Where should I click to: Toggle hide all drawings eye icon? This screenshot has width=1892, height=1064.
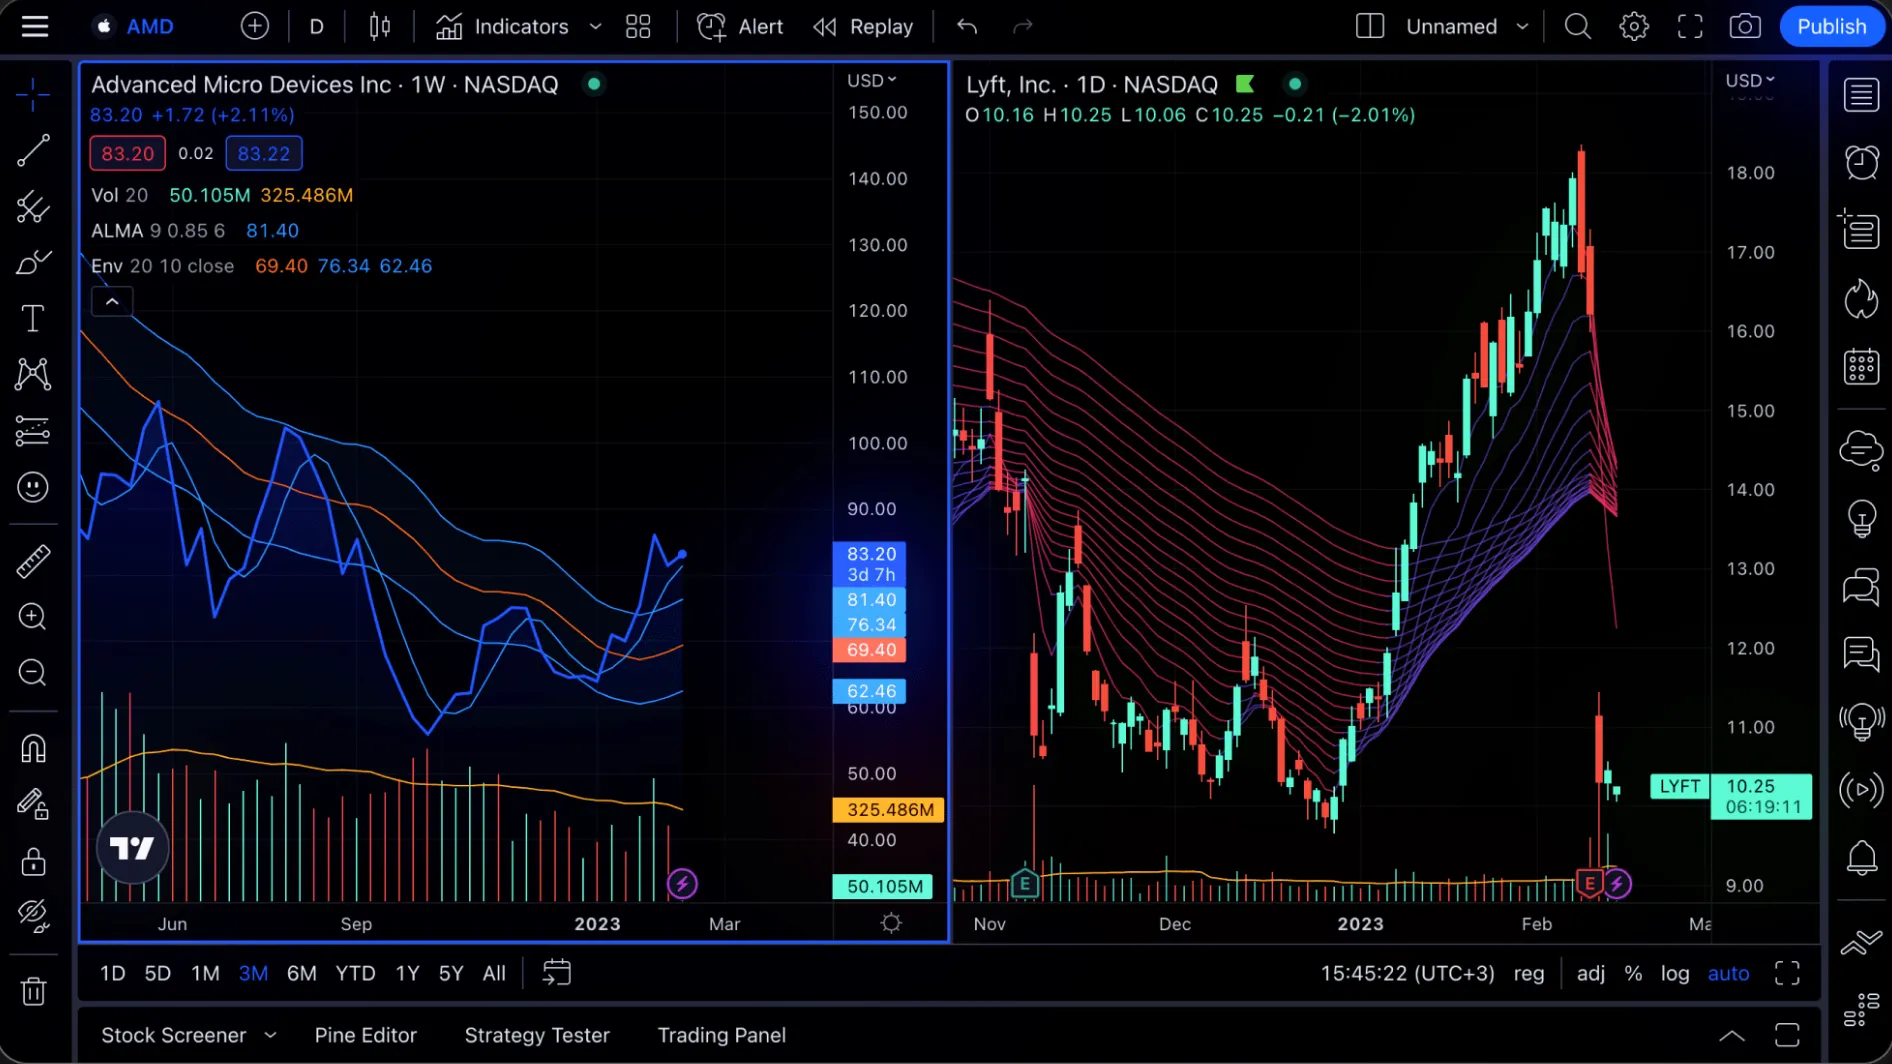tap(33, 916)
